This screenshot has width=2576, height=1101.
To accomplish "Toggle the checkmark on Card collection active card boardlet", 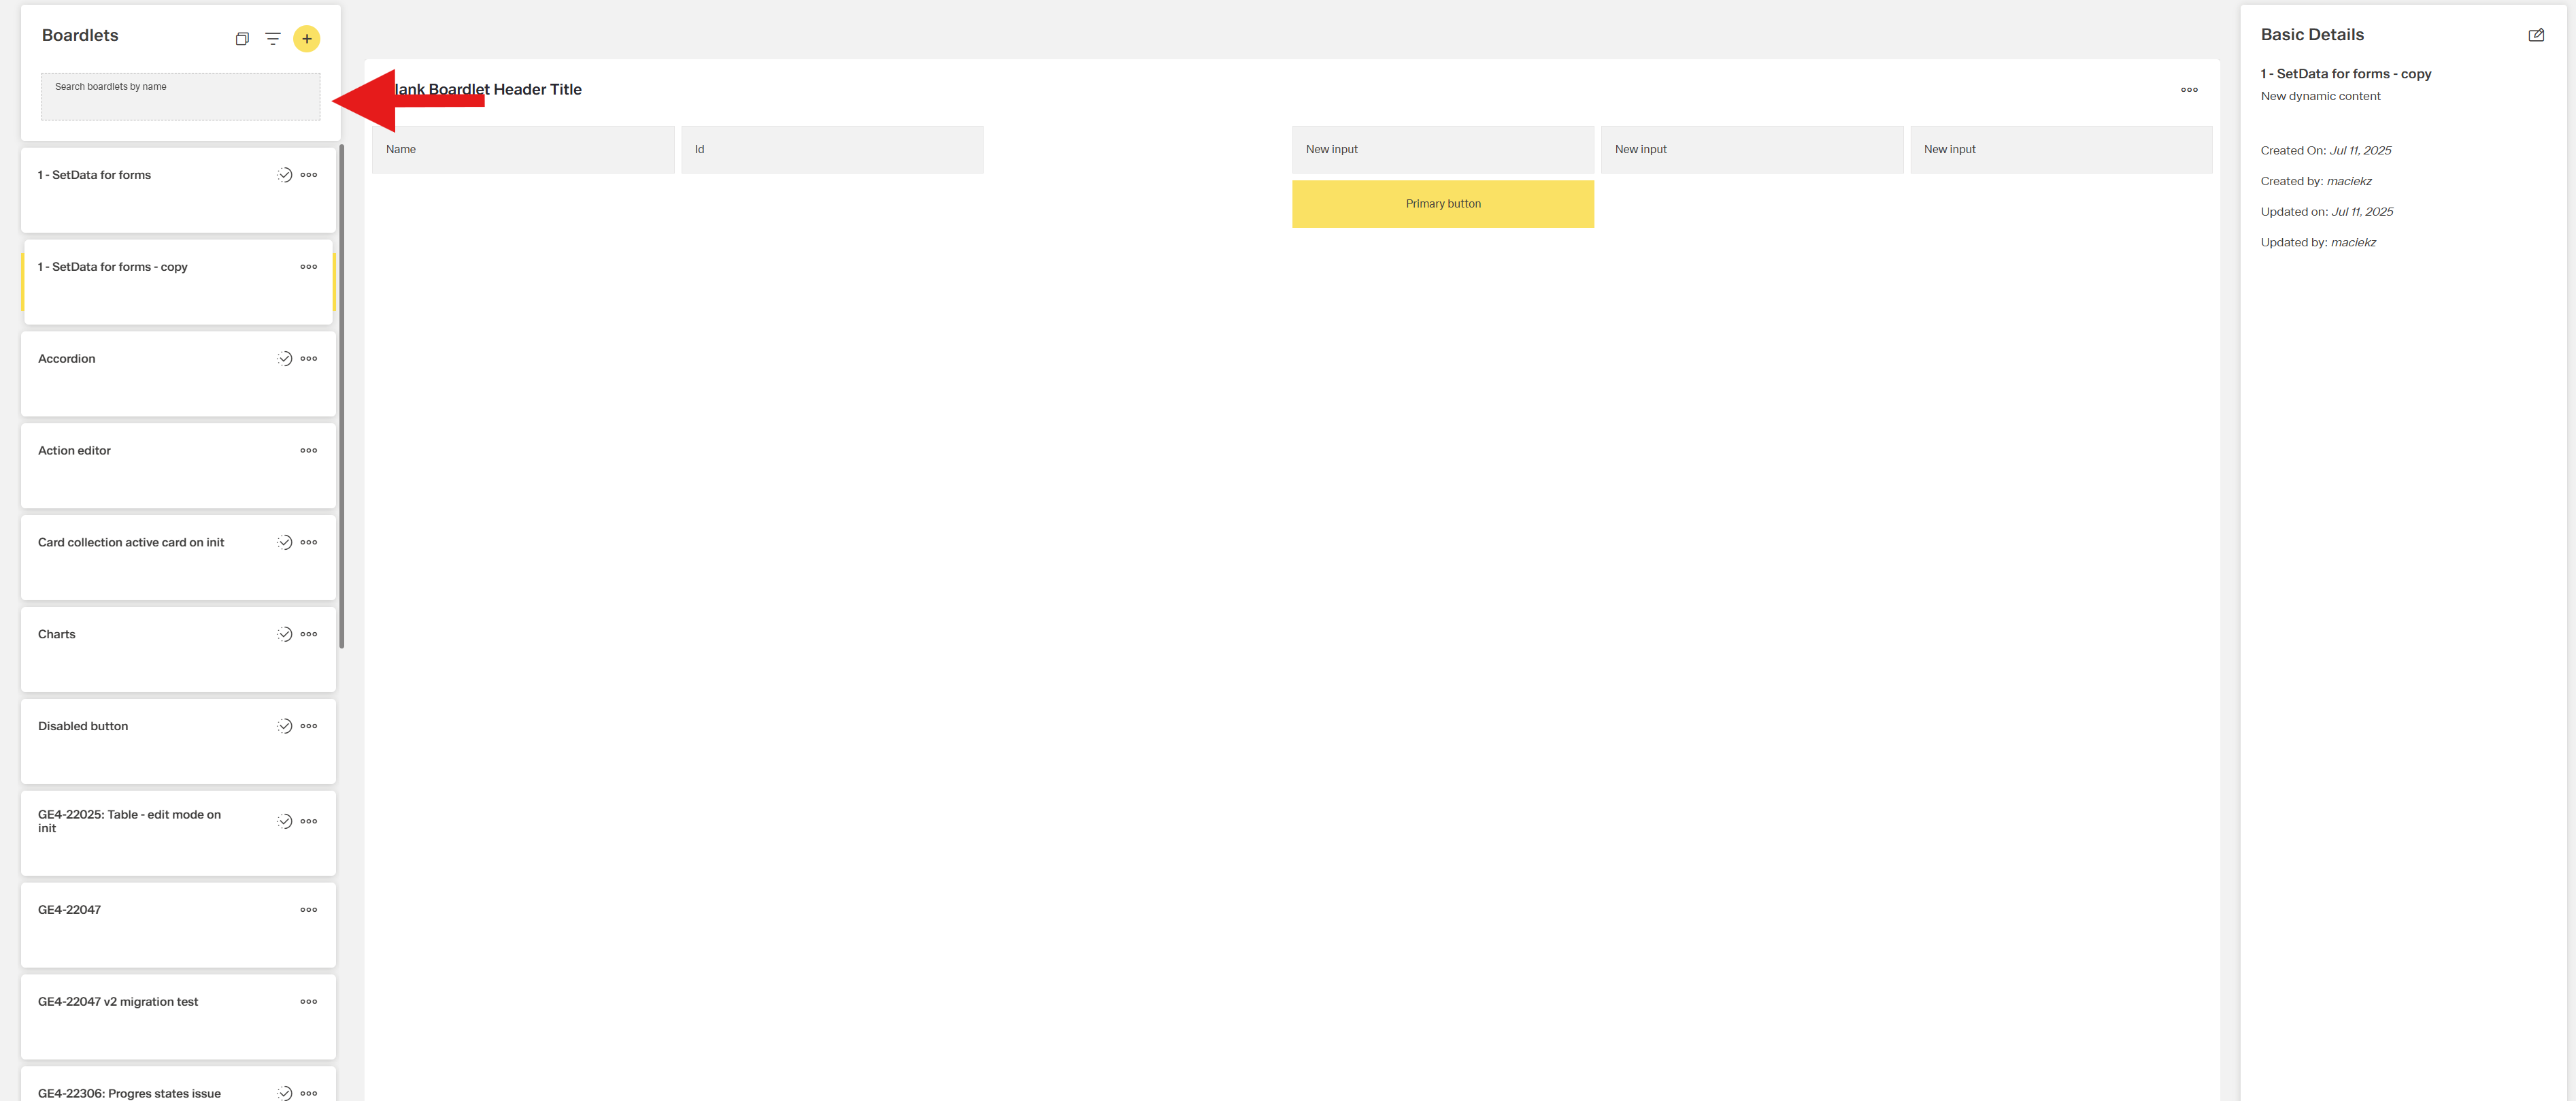I will point(283,542).
